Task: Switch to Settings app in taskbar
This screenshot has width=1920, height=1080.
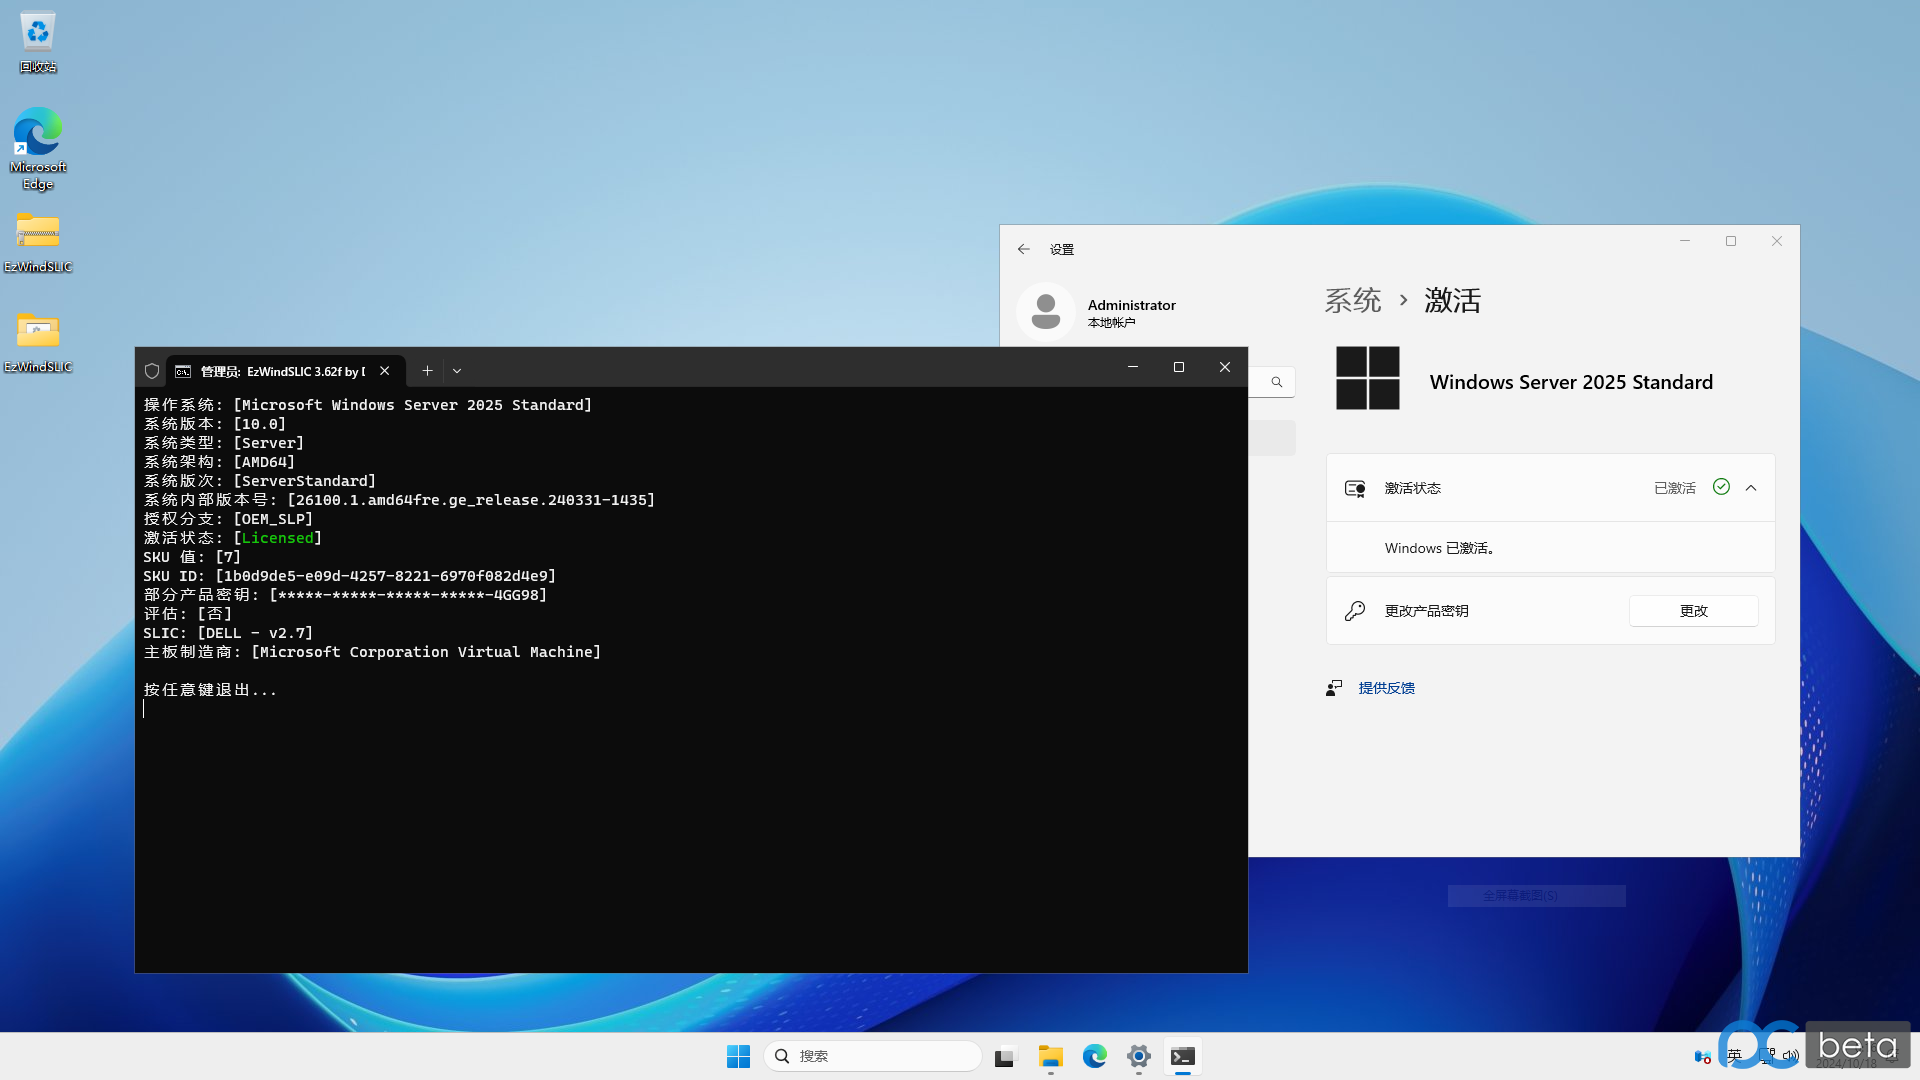Action: 1139,1056
